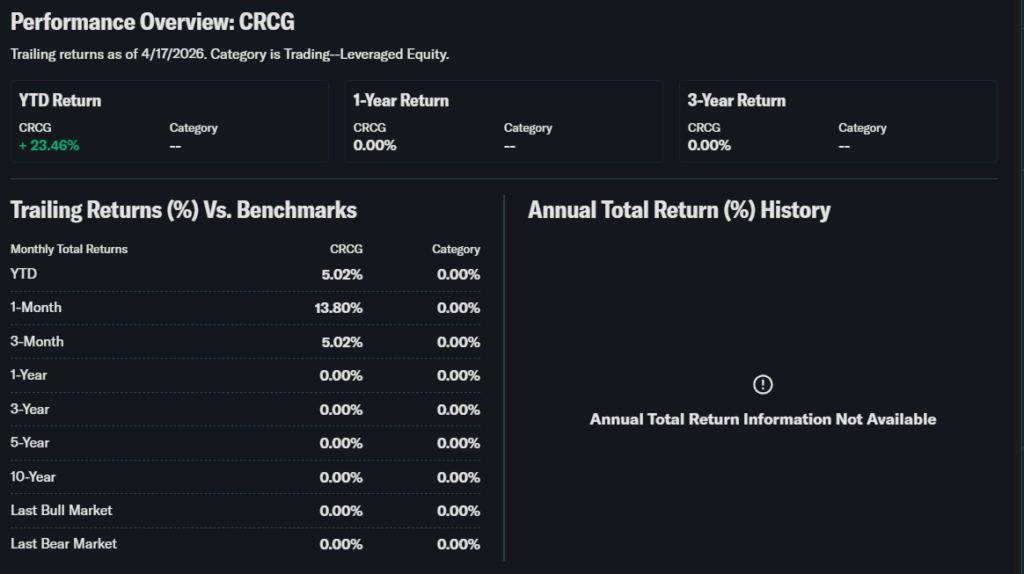Click the Annual Total Return History heading
This screenshot has width=1024, height=574.
[x=679, y=210]
